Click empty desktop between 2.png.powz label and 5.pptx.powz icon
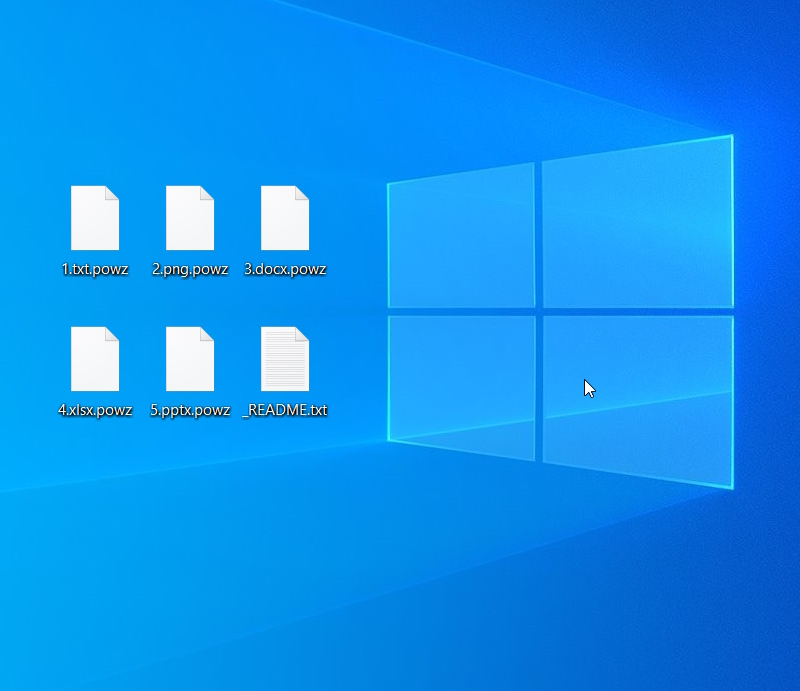 [190, 300]
